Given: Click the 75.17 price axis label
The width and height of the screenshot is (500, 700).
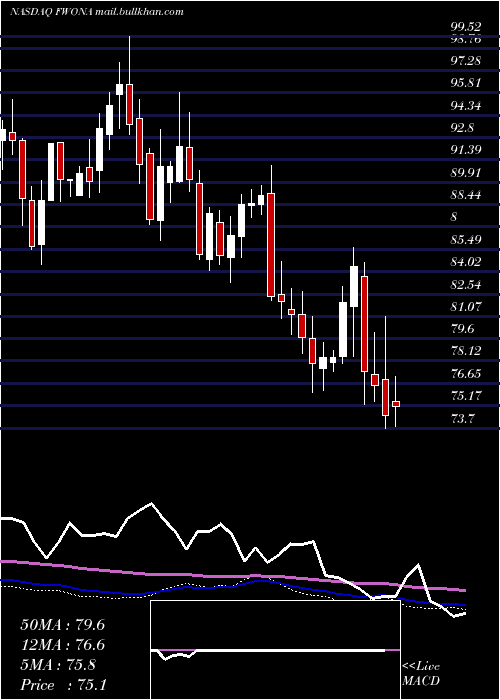Looking at the screenshot, I should pyautogui.click(x=466, y=396).
